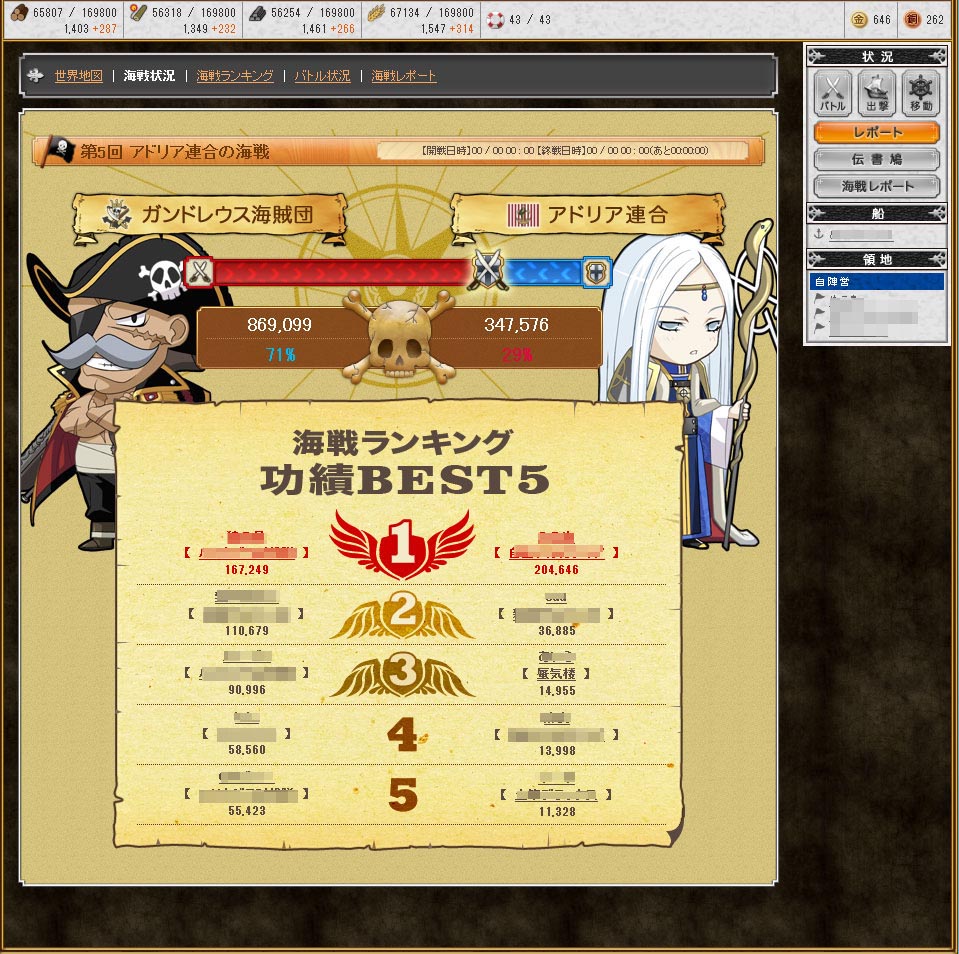Click the 出撃 ship icon
The image size is (959, 954).
[876, 93]
